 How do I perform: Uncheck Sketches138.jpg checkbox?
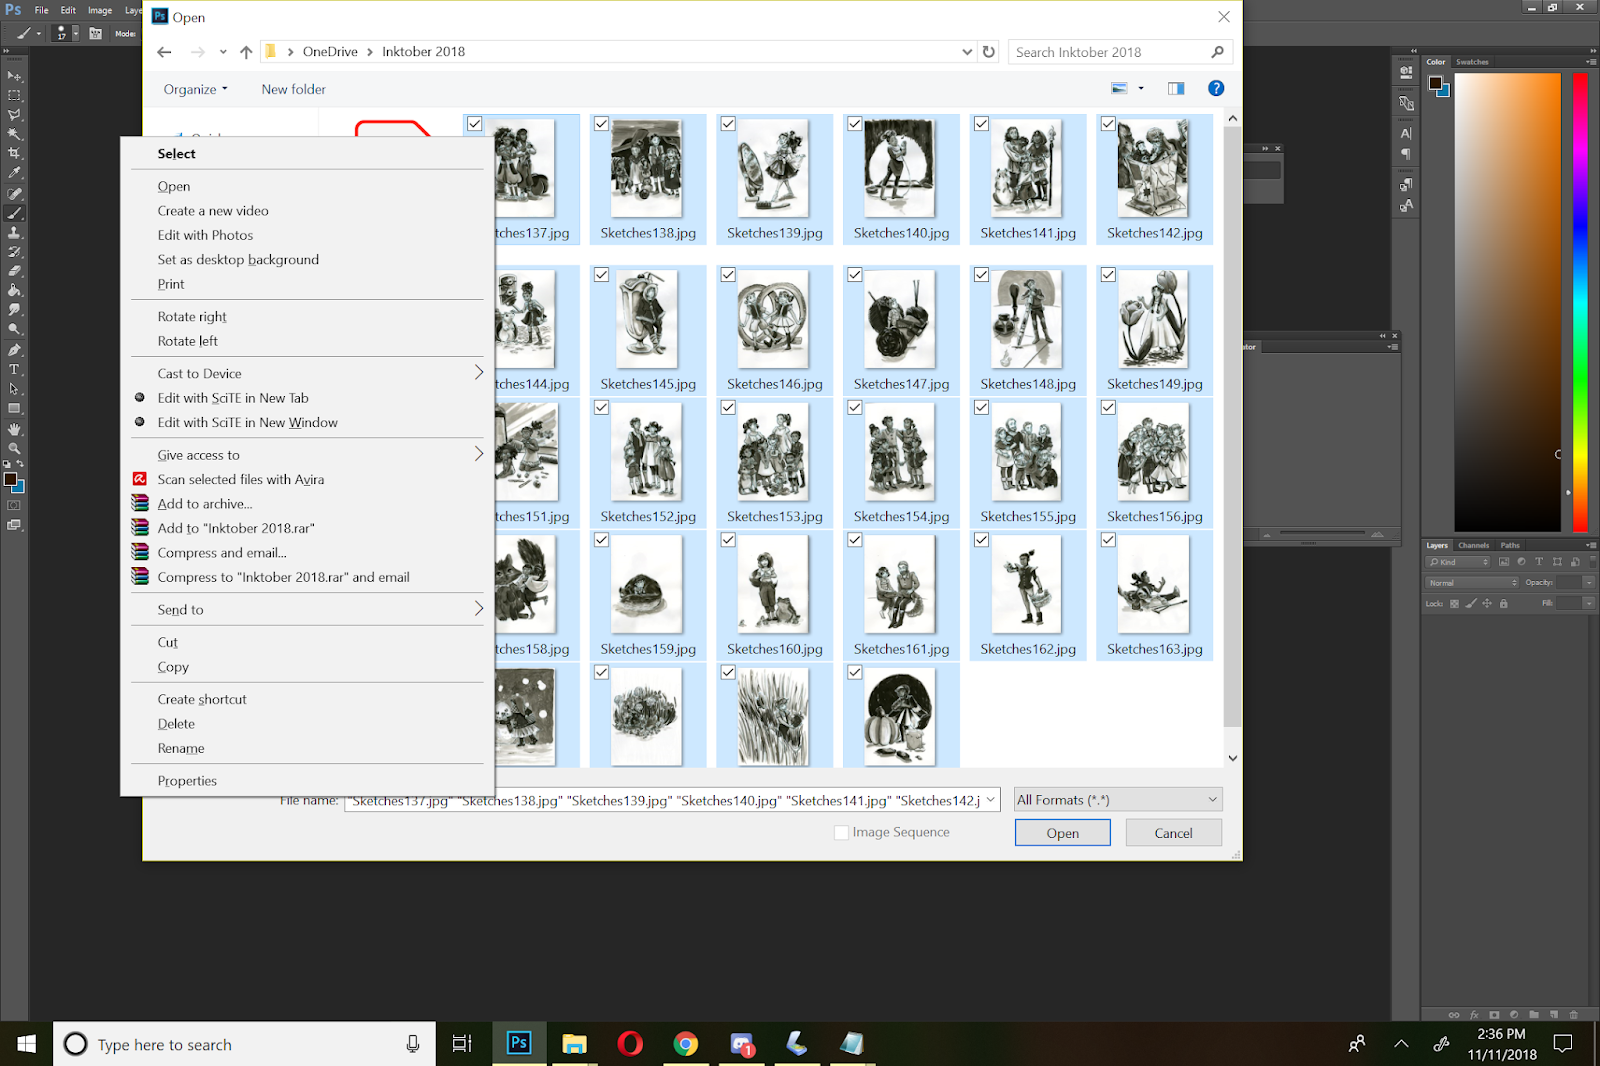601,124
